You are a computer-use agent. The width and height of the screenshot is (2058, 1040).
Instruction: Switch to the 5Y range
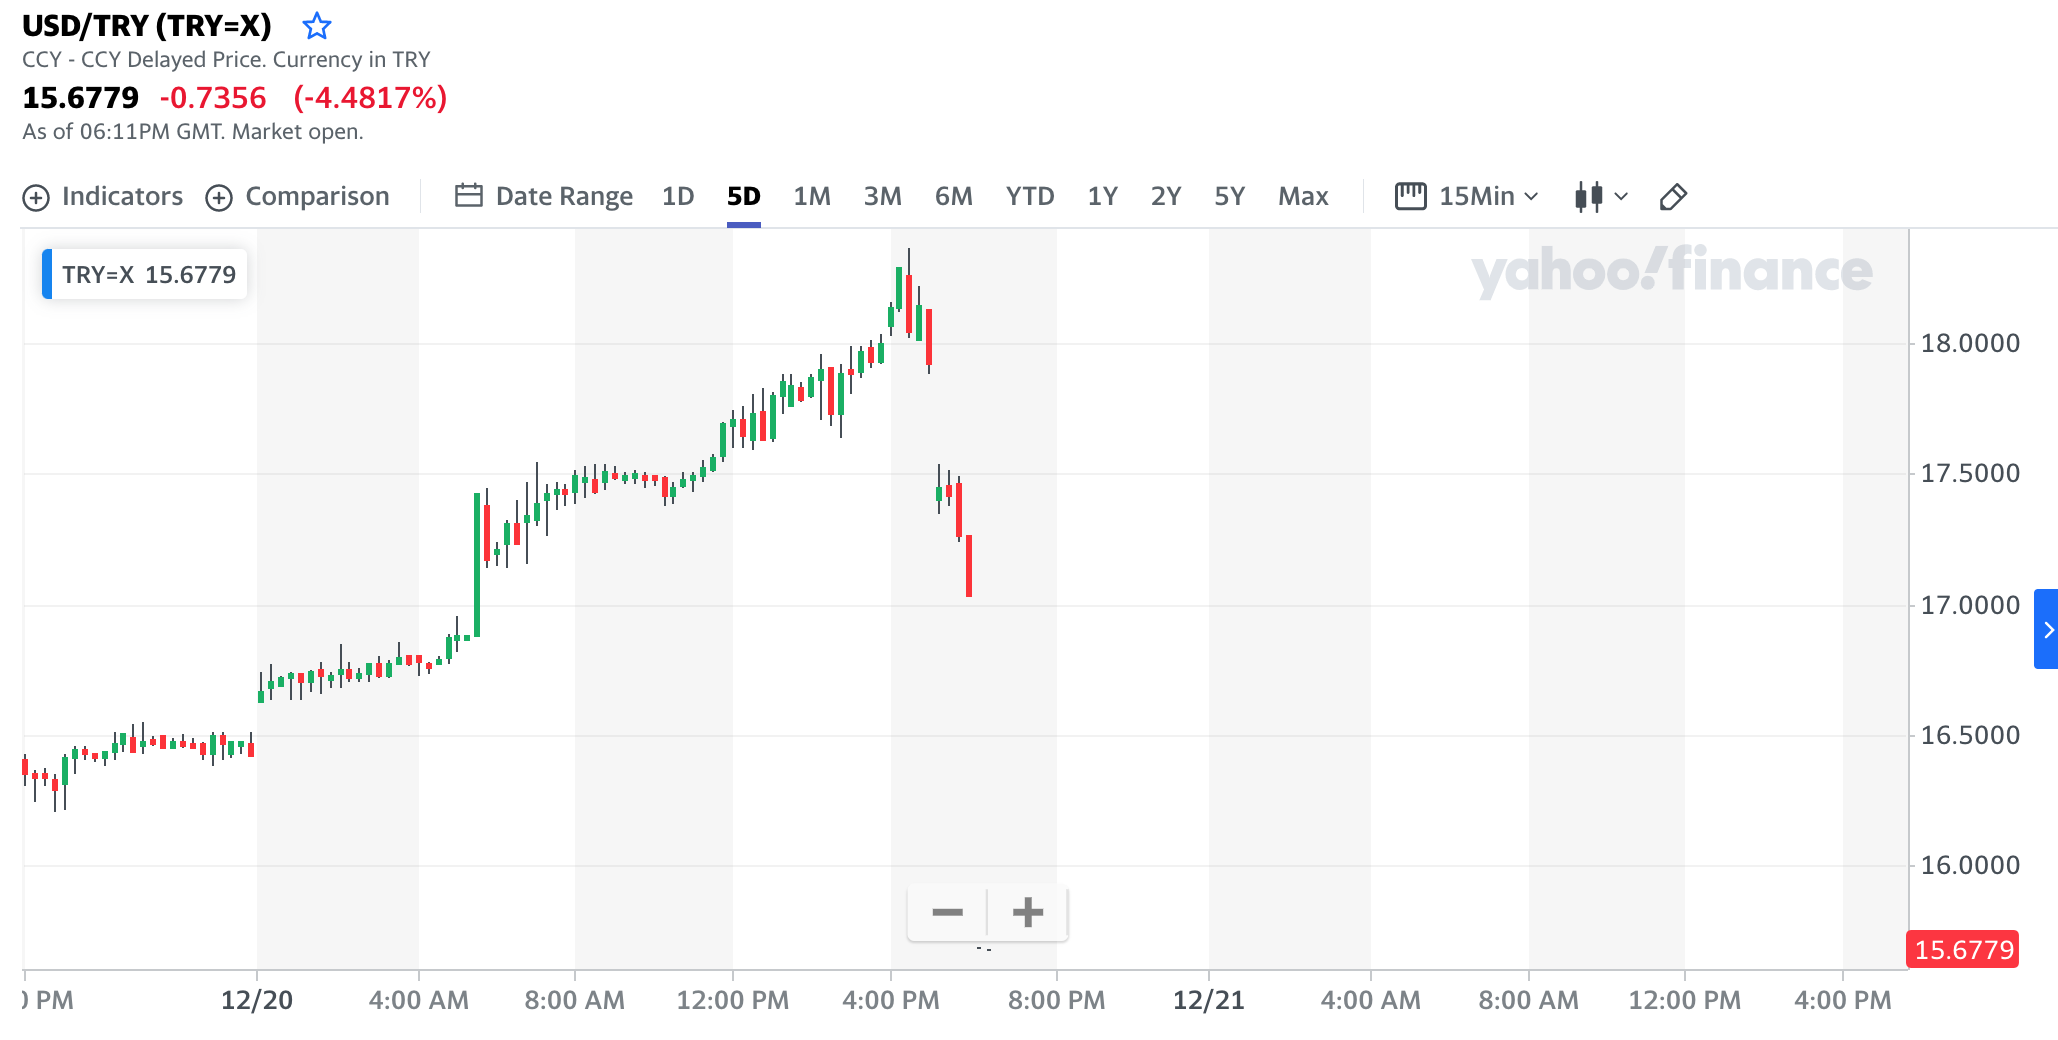pyautogui.click(x=1229, y=196)
